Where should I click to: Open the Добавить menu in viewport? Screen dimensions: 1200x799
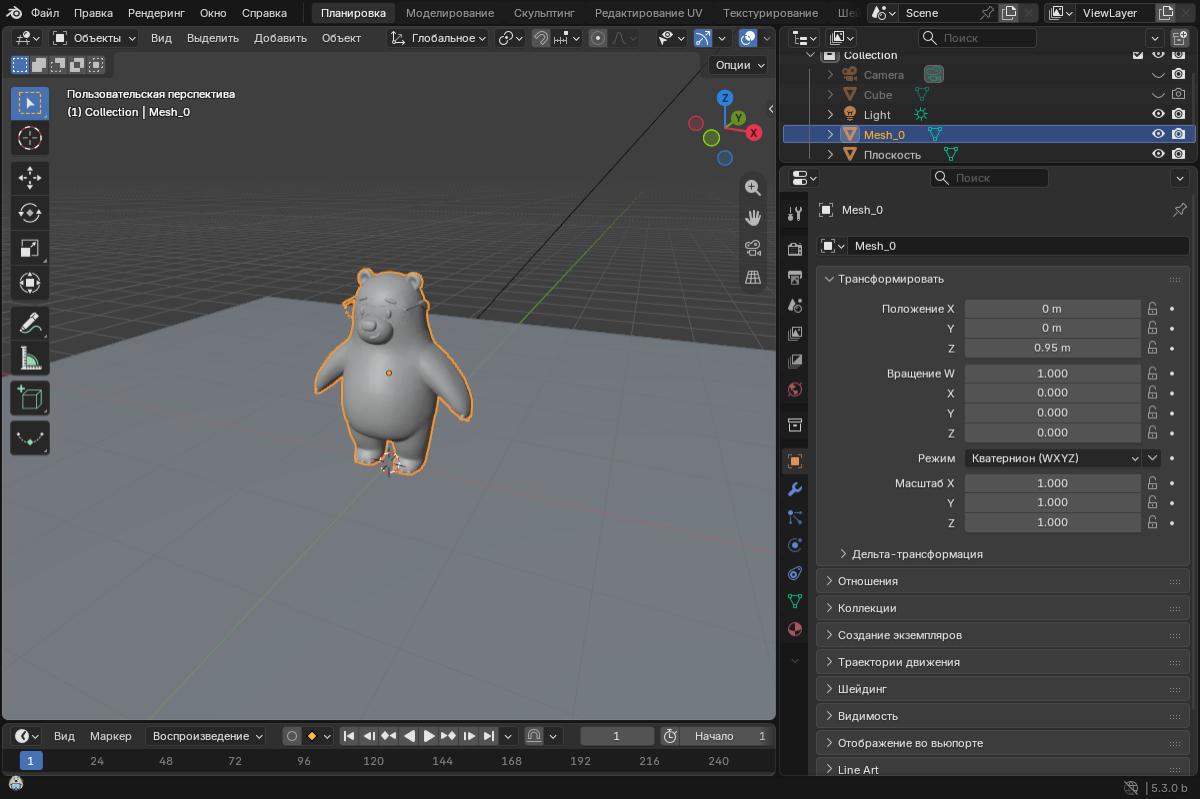(x=281, y=38)
